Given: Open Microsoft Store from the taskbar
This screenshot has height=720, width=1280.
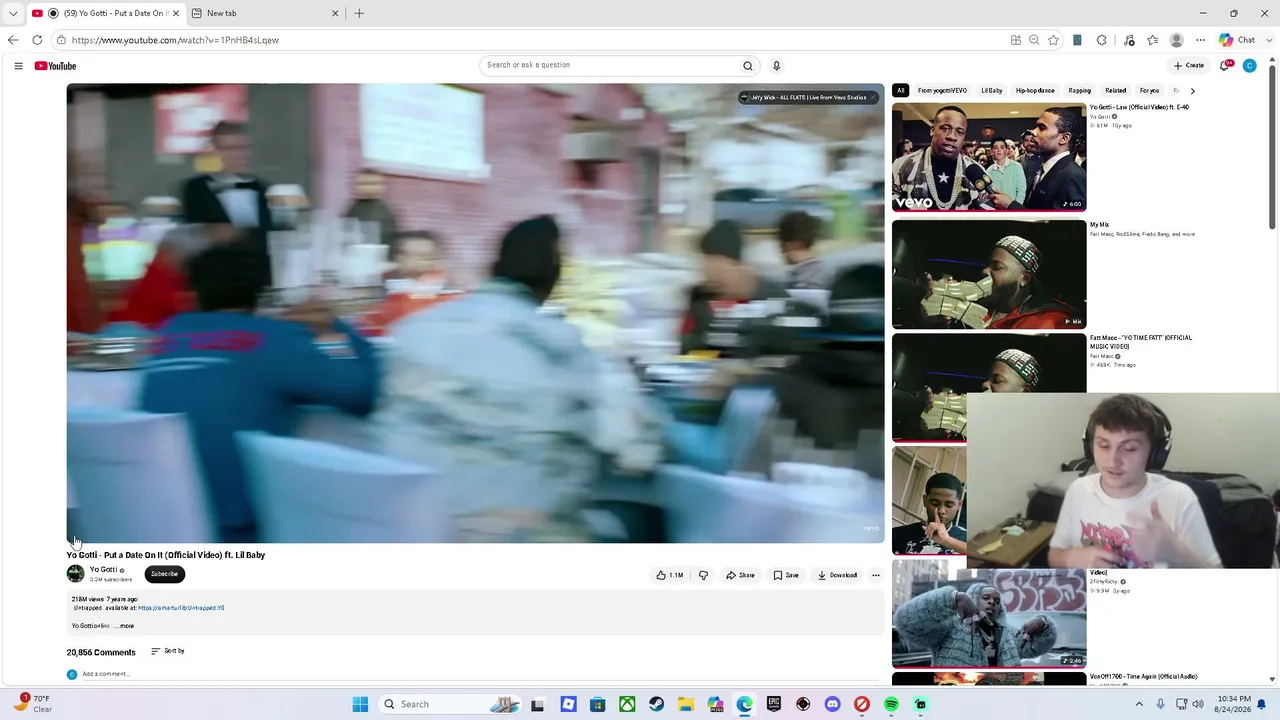Looking at the screenshot, I should (597, 704).
